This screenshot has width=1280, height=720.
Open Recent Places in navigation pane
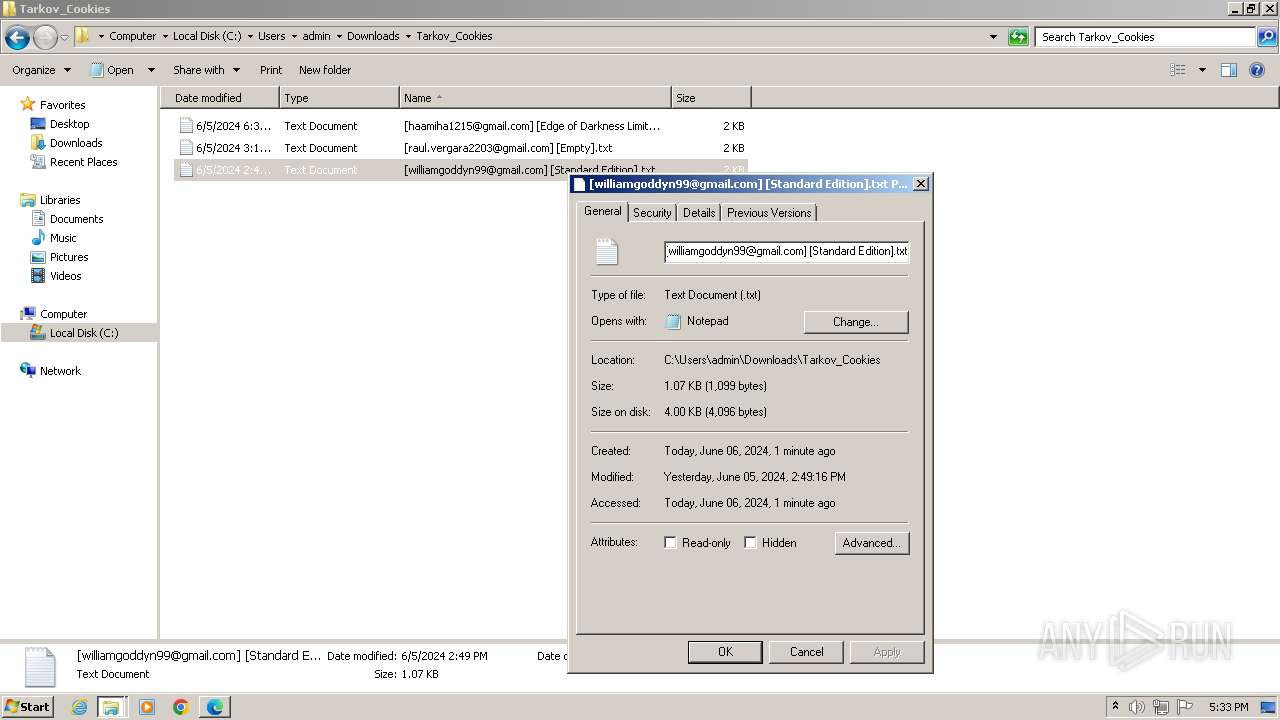[x=83, y=162]
